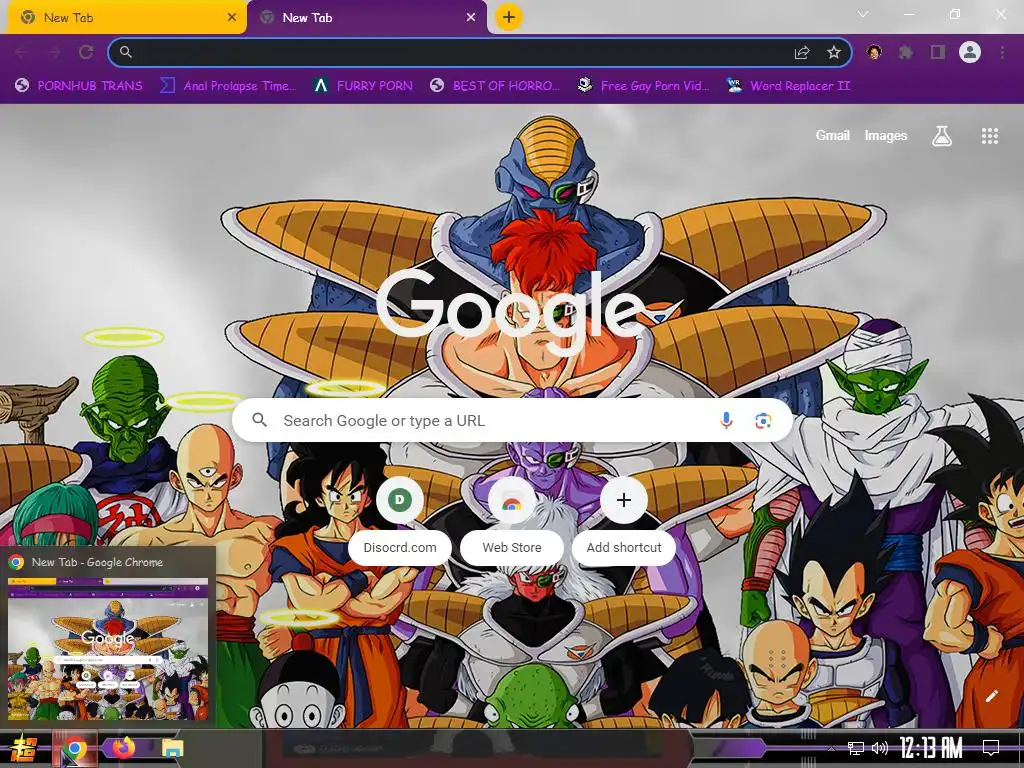This screenshot has height=768, width=1024.
Task: Click the Search Google or type a URL box
Action: (x=513, y=421)
